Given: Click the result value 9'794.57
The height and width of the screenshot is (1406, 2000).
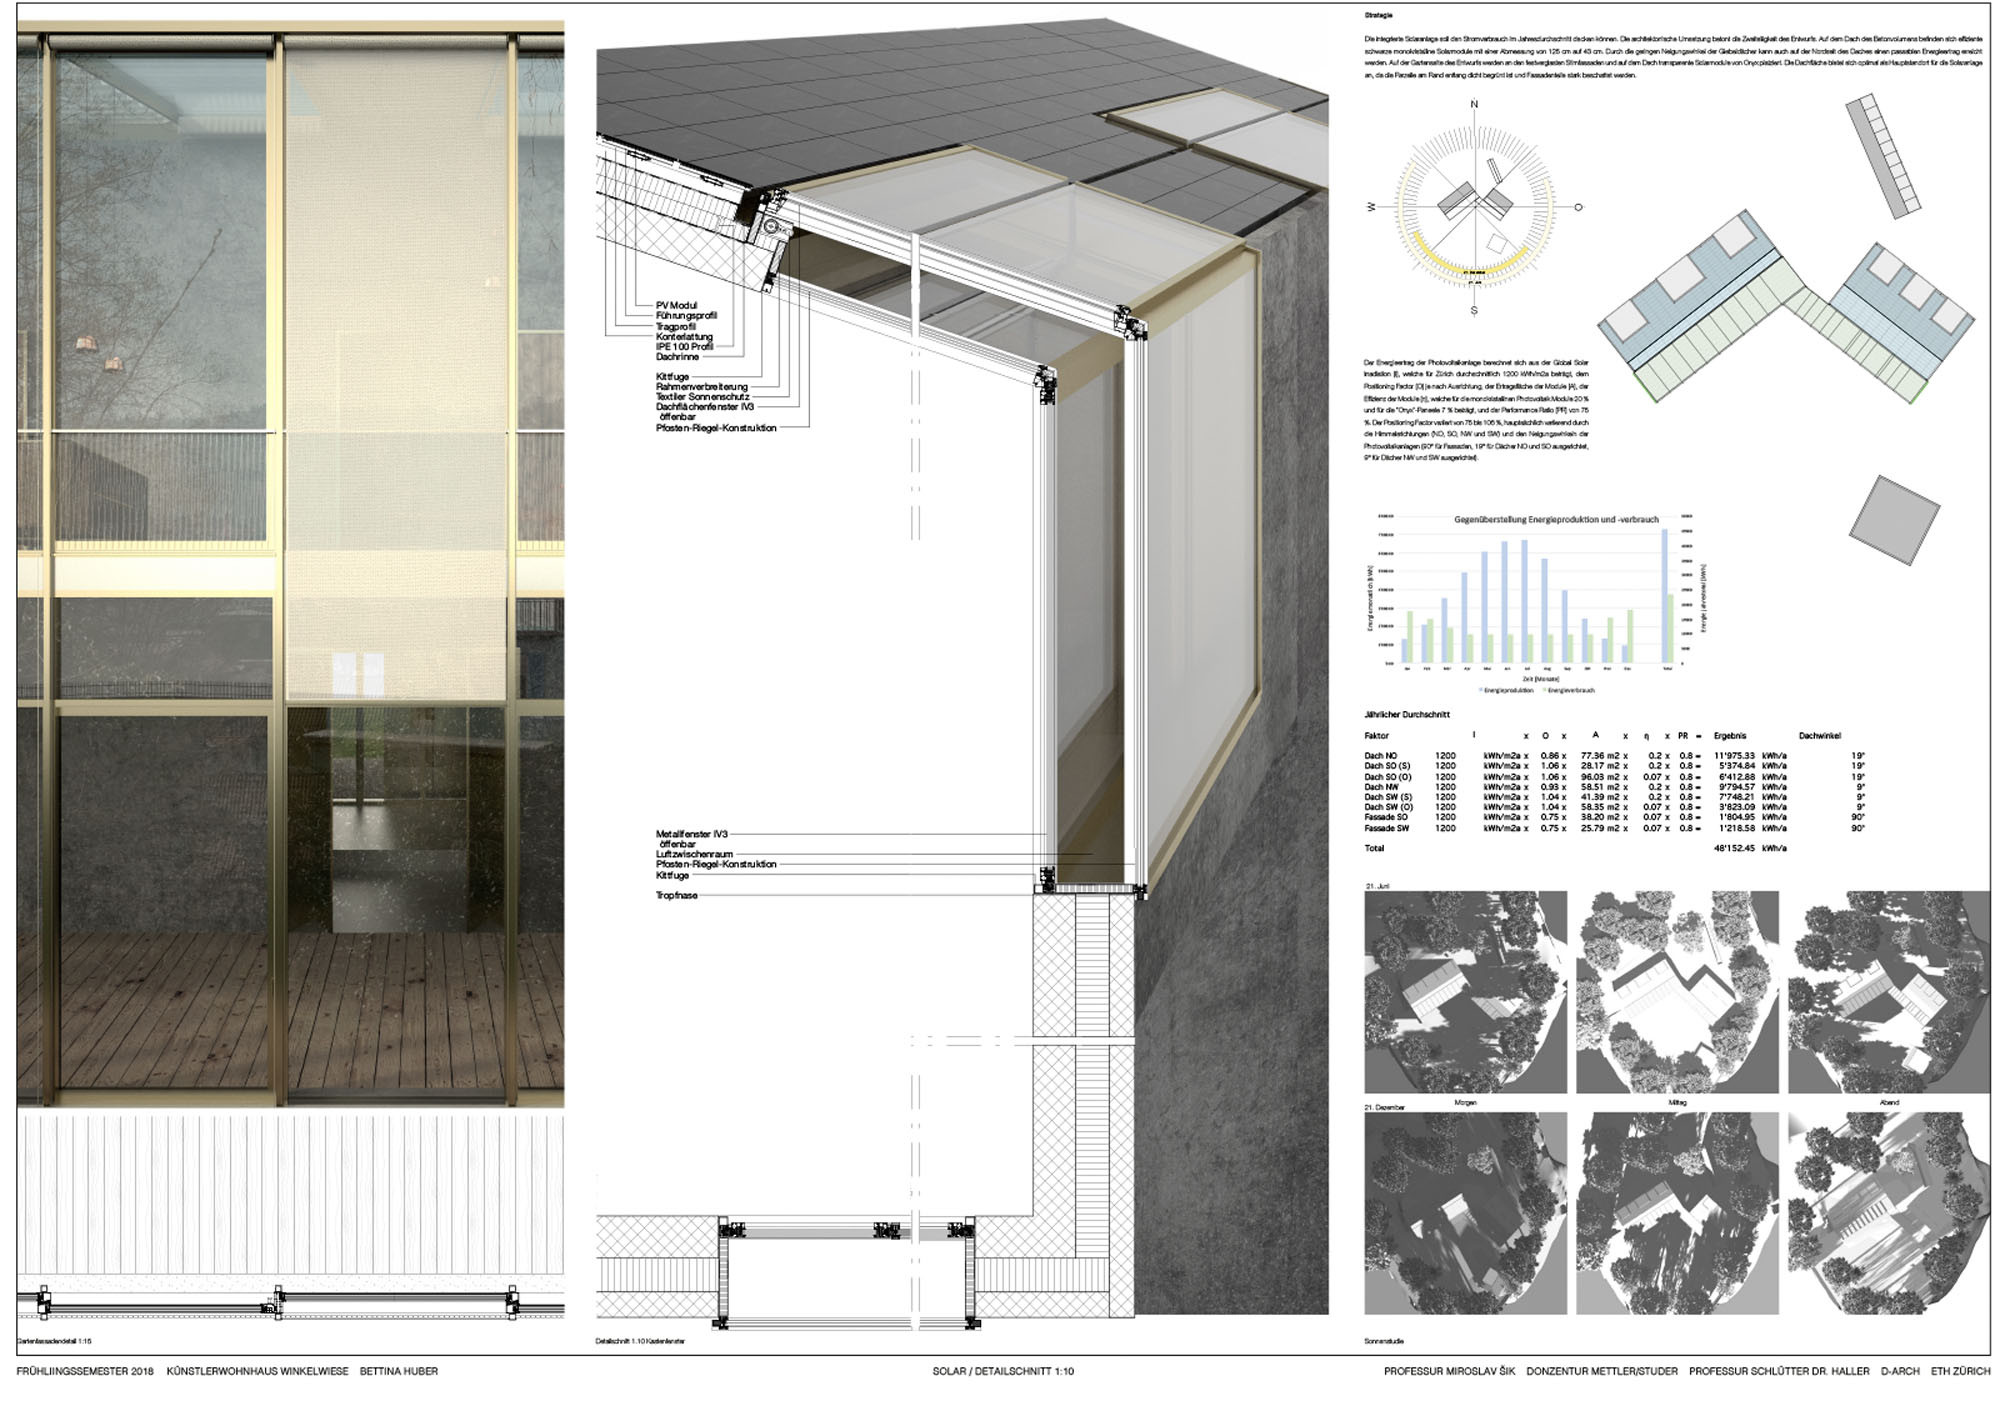Looking at the screenshot, I should tap(1736, 787).
